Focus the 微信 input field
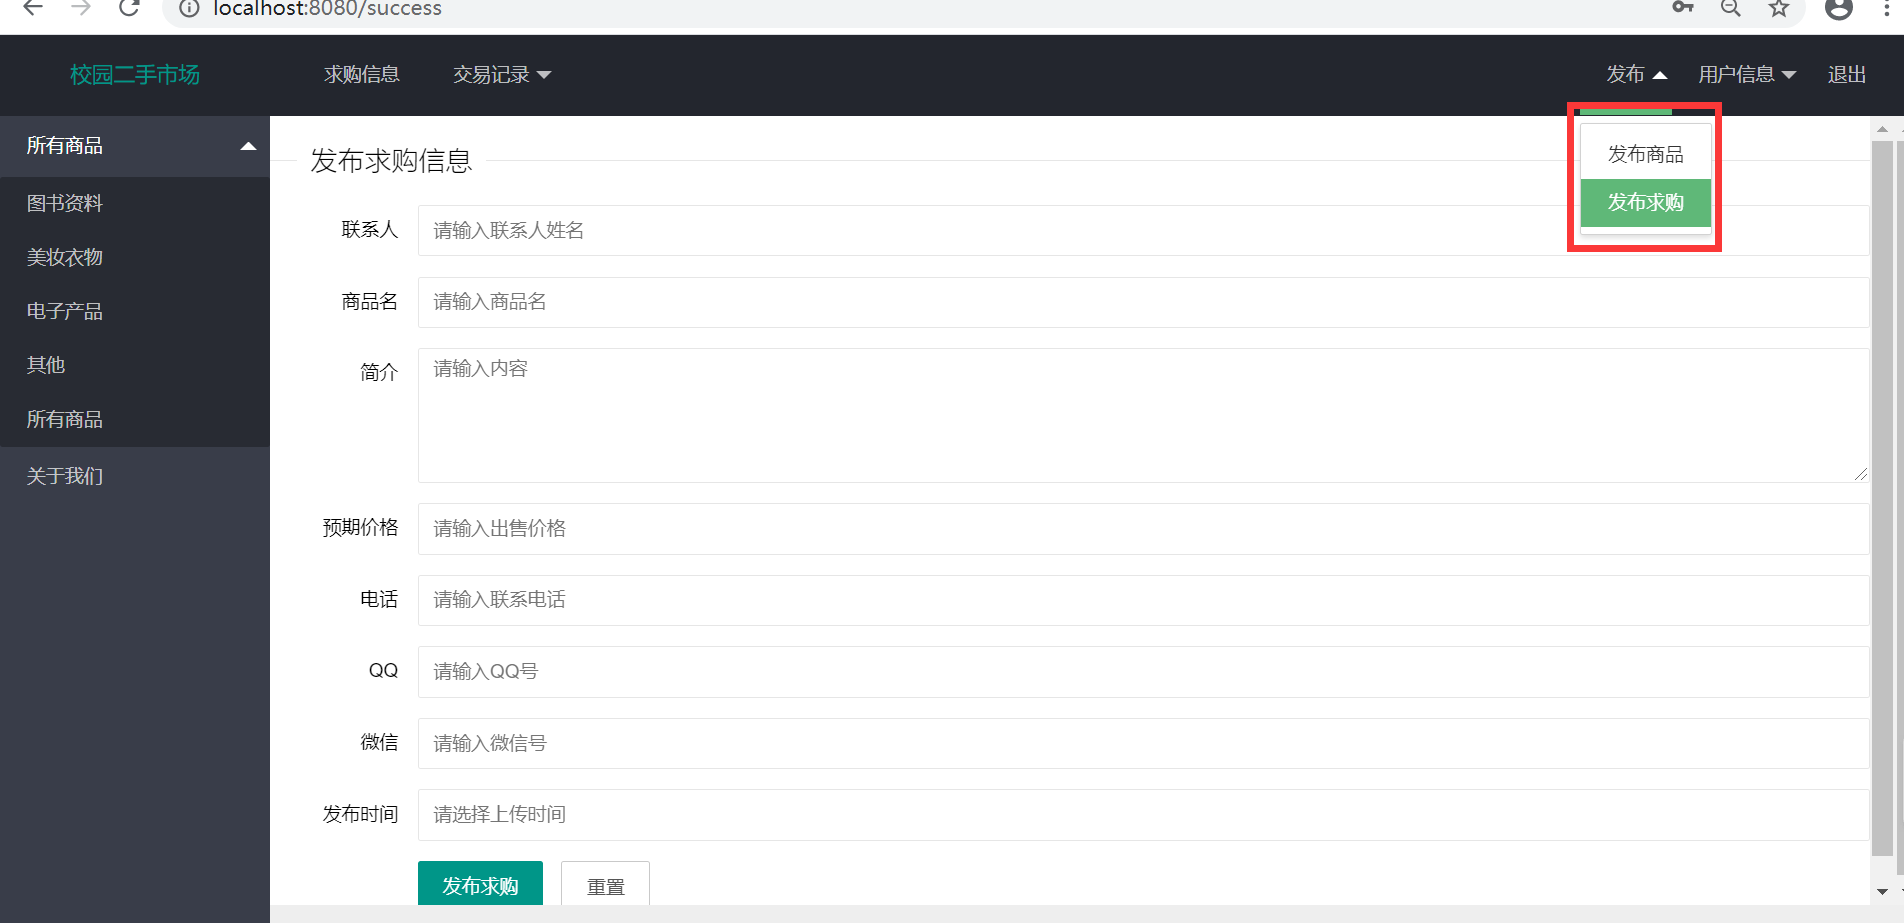 click(x=1143, y=744)
